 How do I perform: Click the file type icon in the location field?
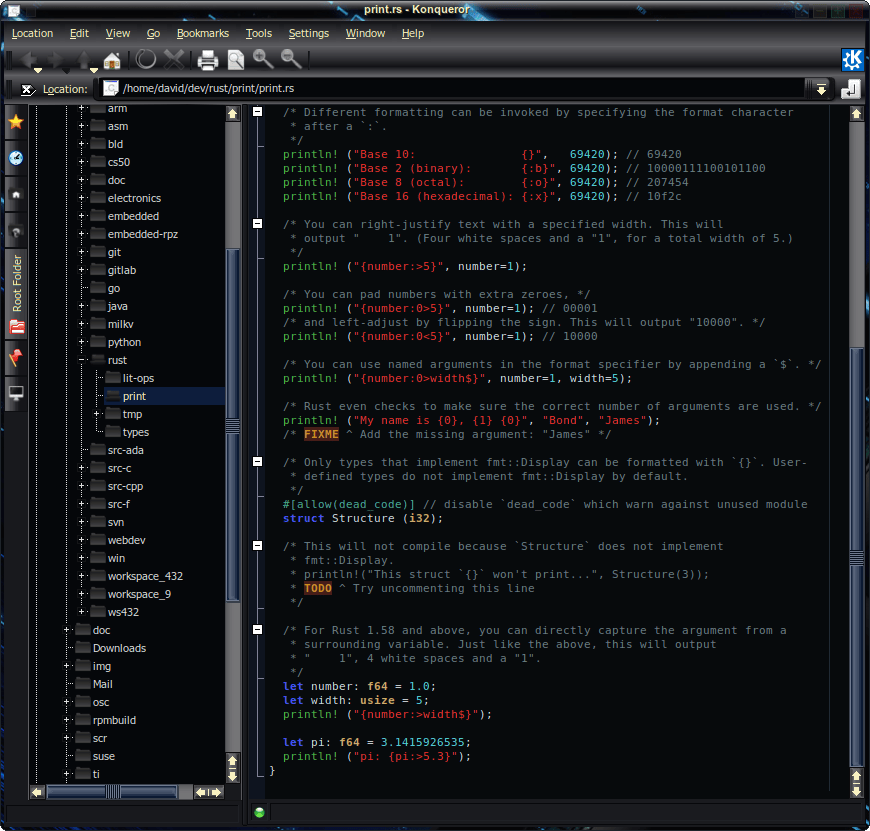tap(111, 88)
